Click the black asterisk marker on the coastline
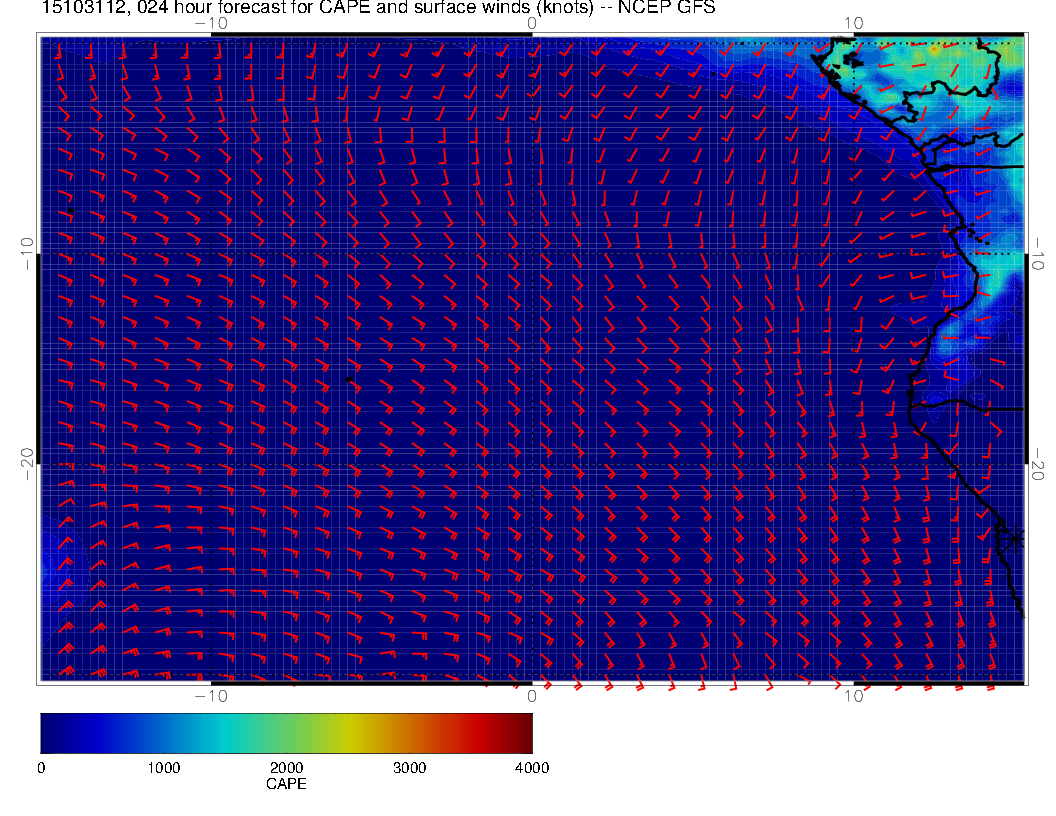 click(1014, 539)
